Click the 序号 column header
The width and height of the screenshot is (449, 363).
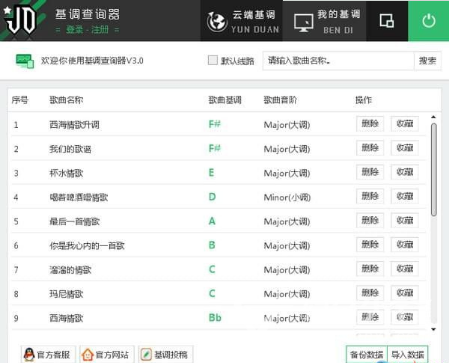click(x=20, y=100)
